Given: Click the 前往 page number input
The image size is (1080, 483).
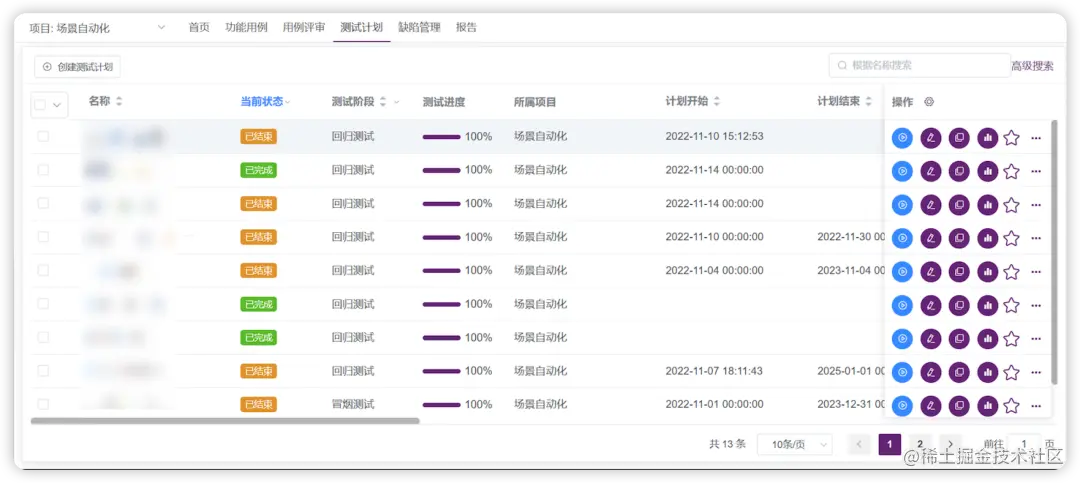Looking at the screenshot, I should click(x=1024, y=444).
